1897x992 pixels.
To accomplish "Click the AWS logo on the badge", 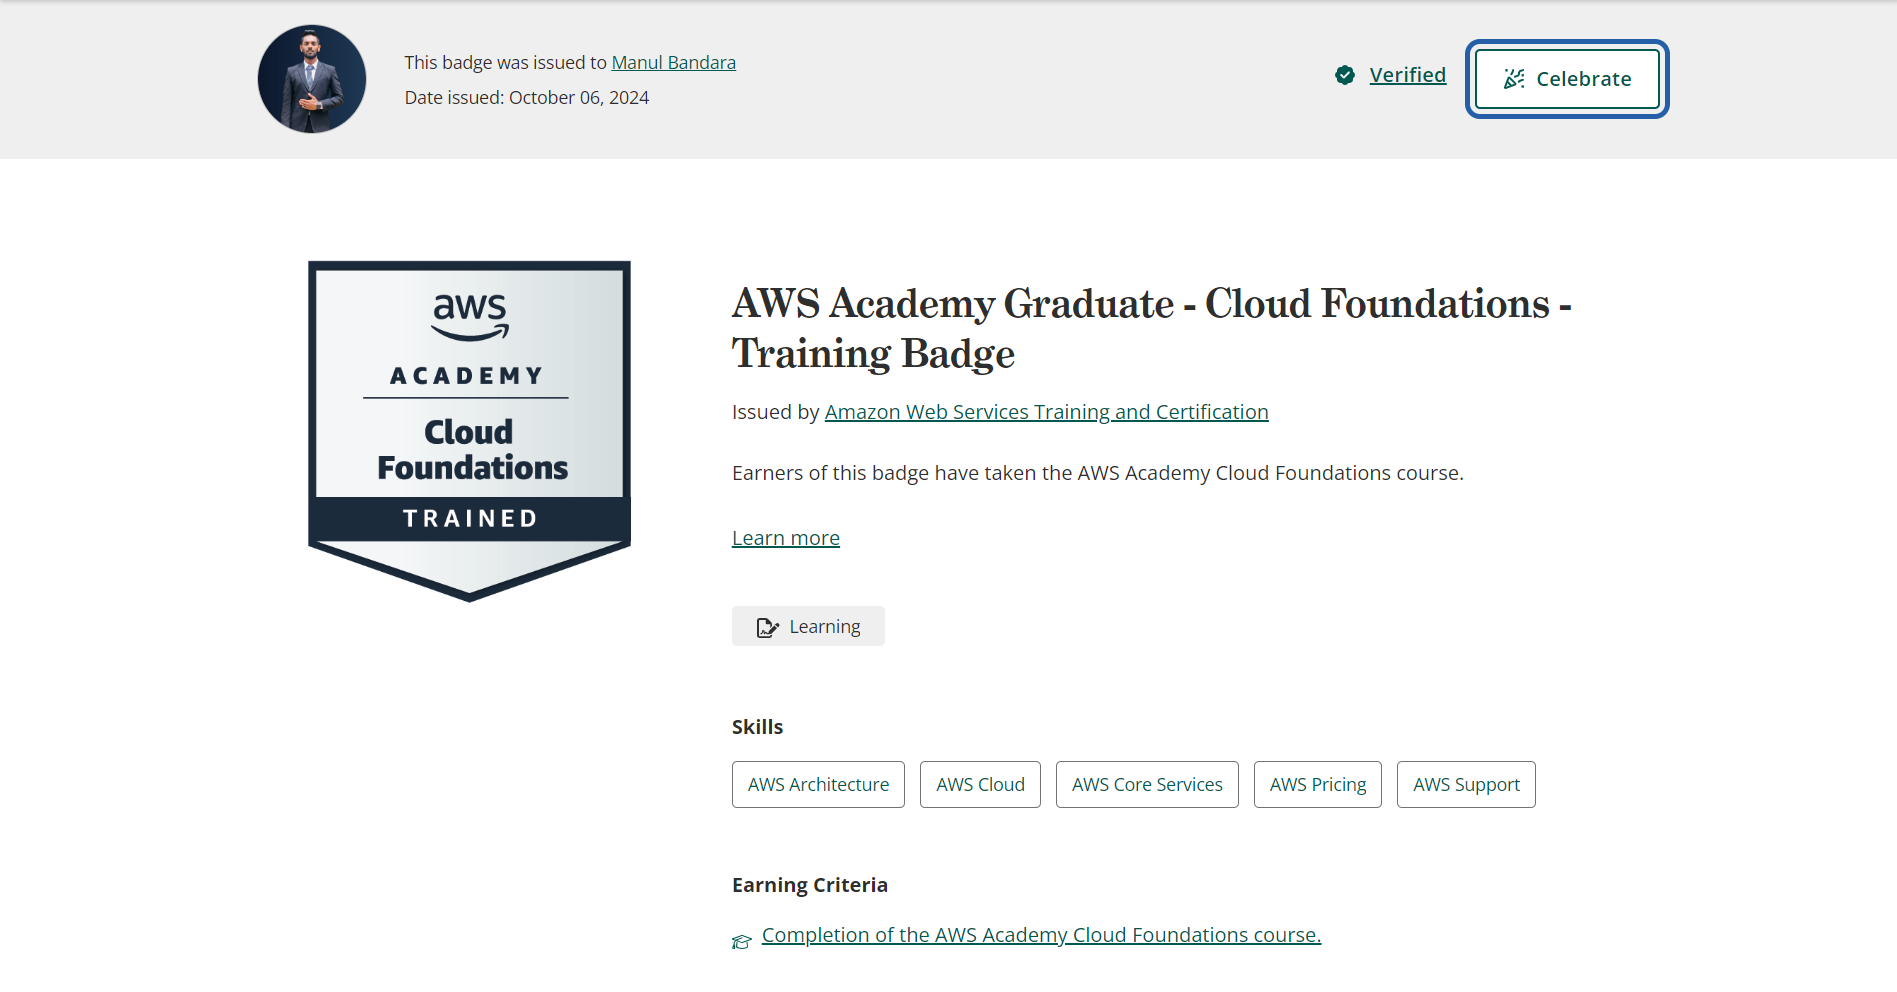I will (x=468, y=313).
